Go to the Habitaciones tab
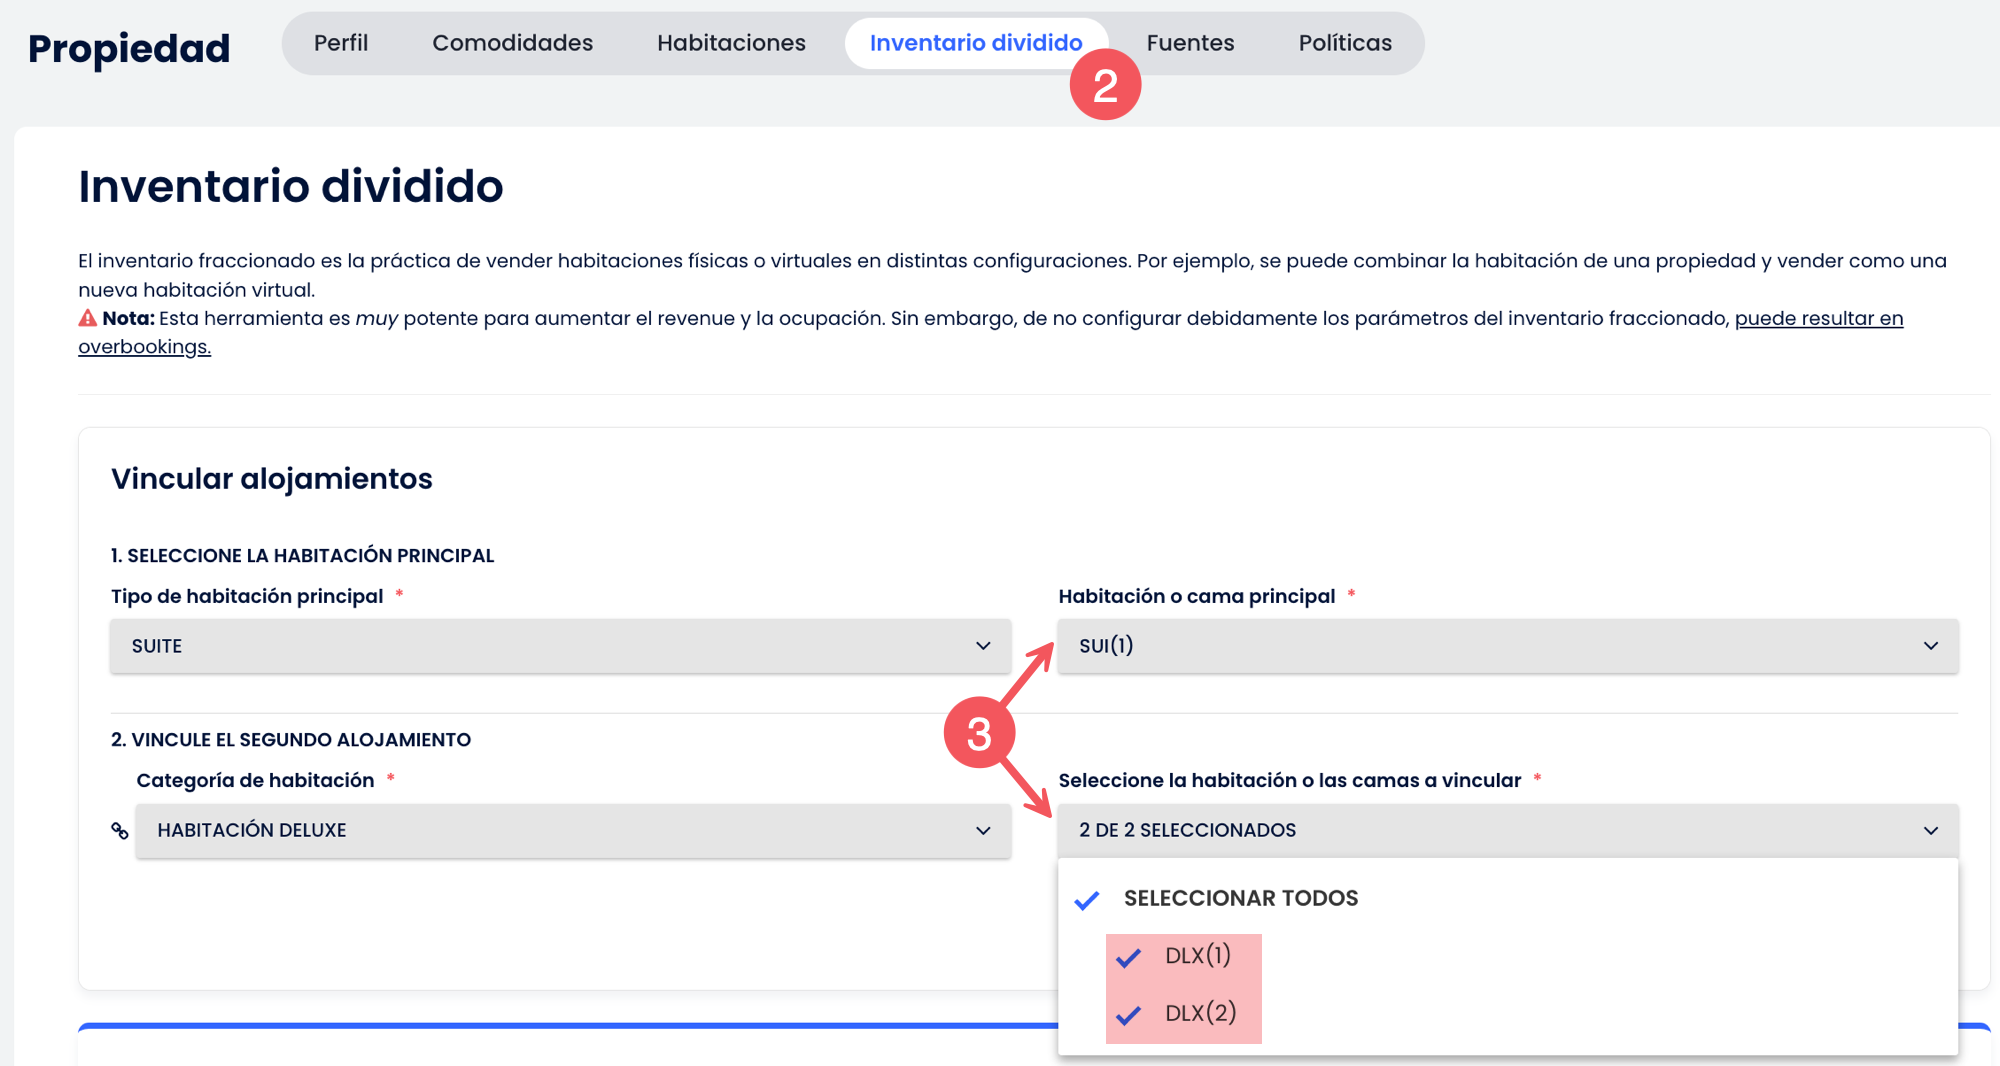This screenshot has width=2000, height=1066. point(731,43)
